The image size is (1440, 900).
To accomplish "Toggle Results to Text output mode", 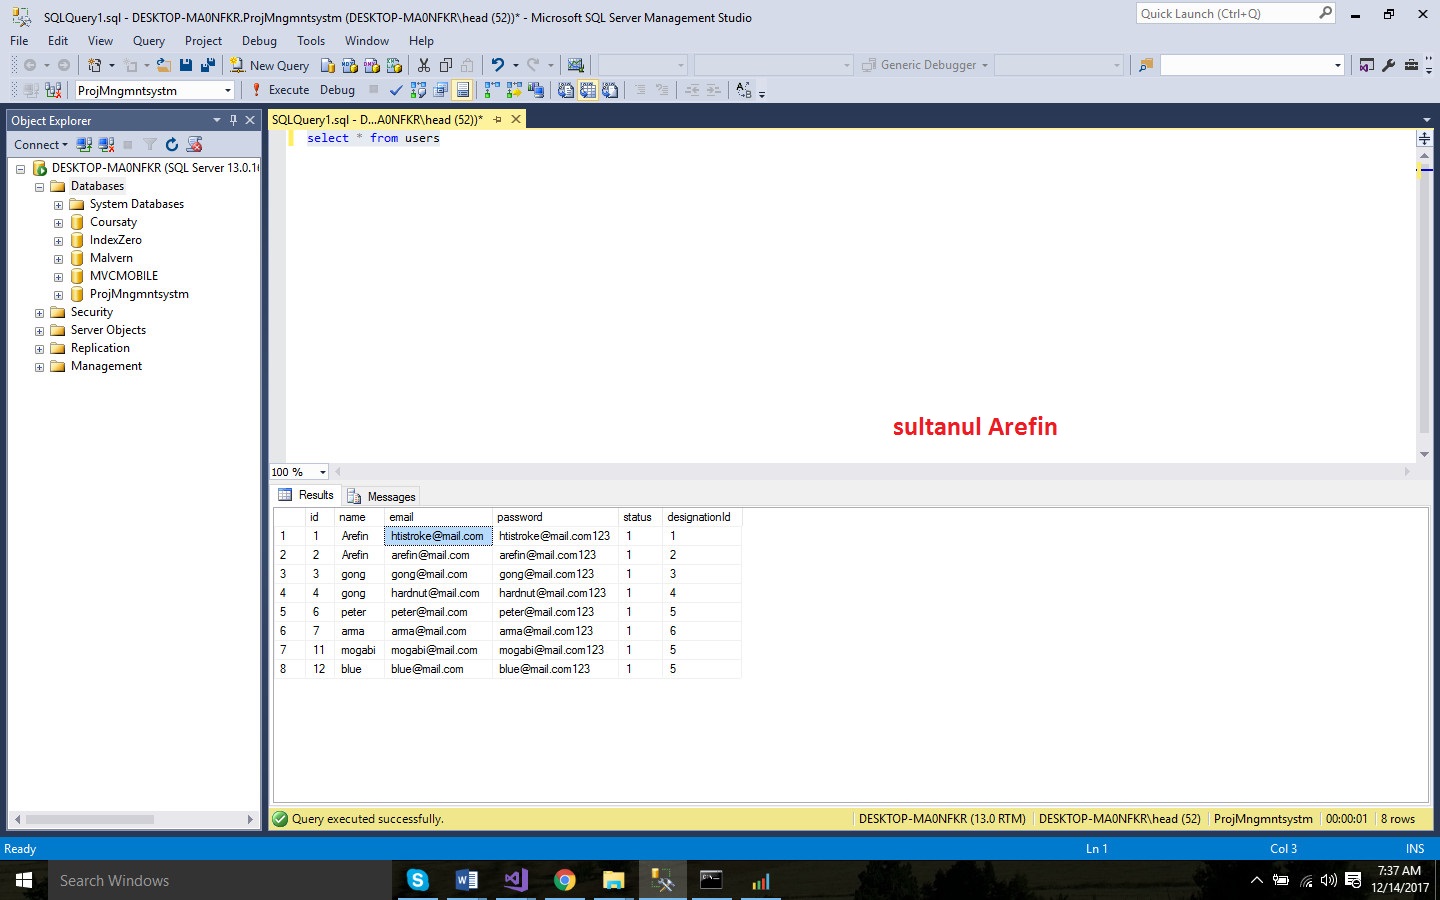I will tap(566, 90).
